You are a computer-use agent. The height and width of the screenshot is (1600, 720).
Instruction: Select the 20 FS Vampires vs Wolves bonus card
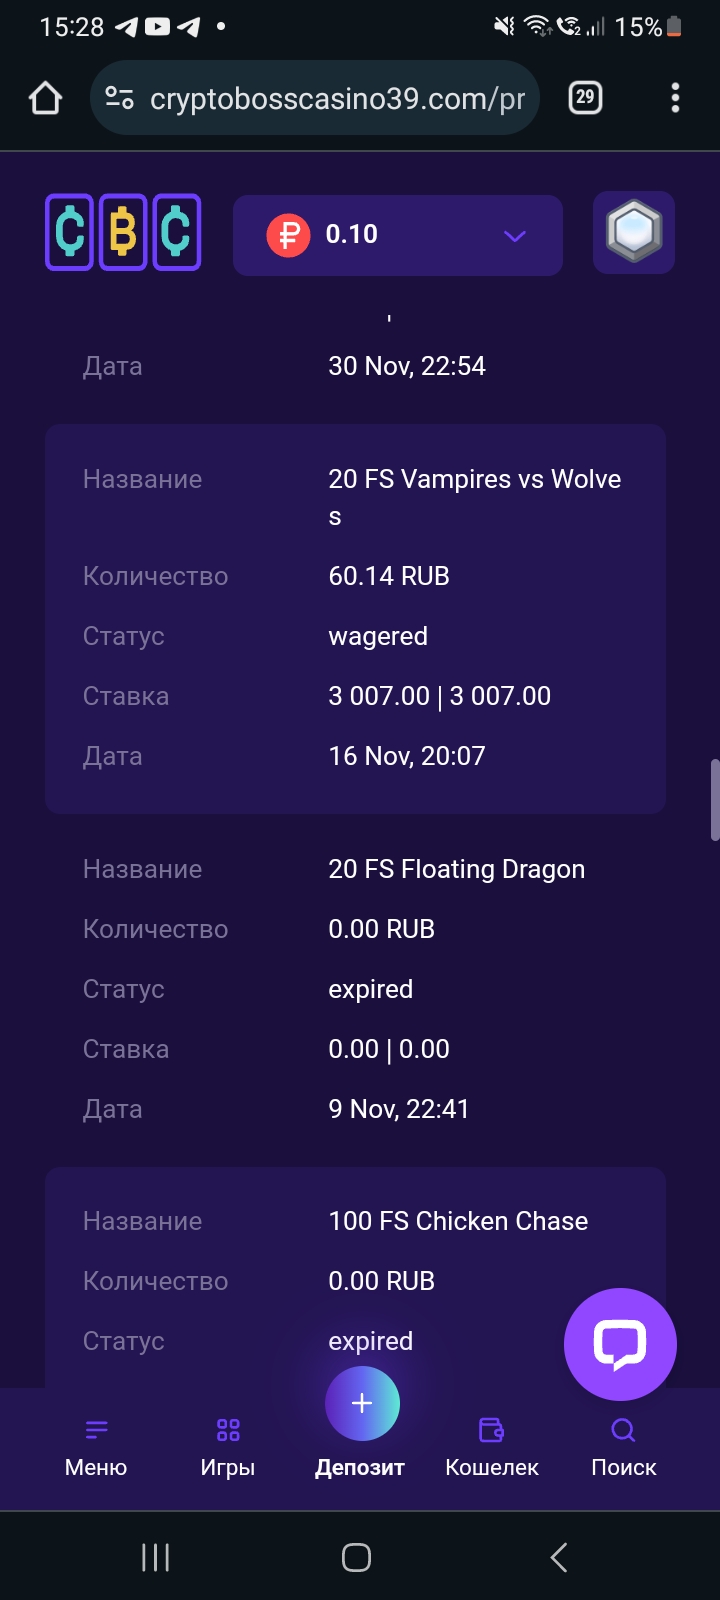coord(355,618)
